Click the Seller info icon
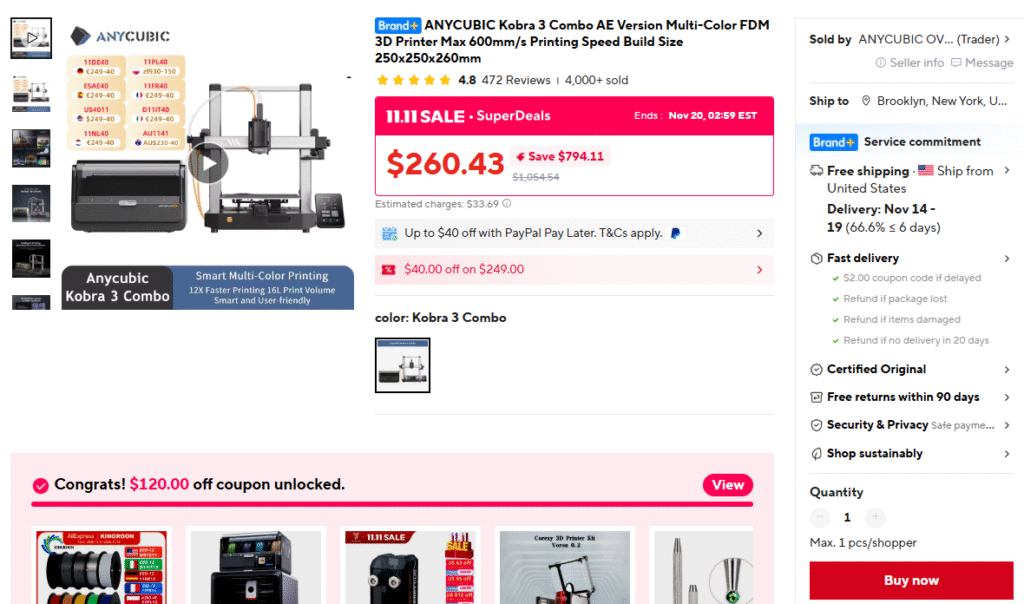The height and width of the screenshot is (604, 1024). click(880, 63)
